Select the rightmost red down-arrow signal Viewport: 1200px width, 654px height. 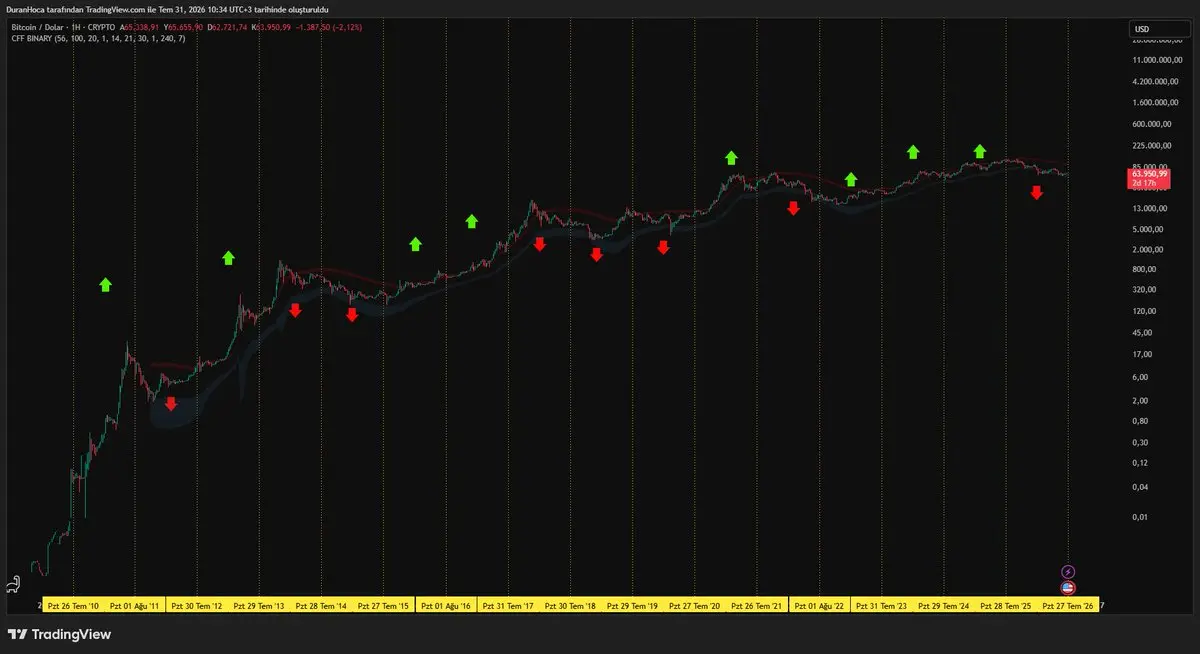click(1037, 192)
